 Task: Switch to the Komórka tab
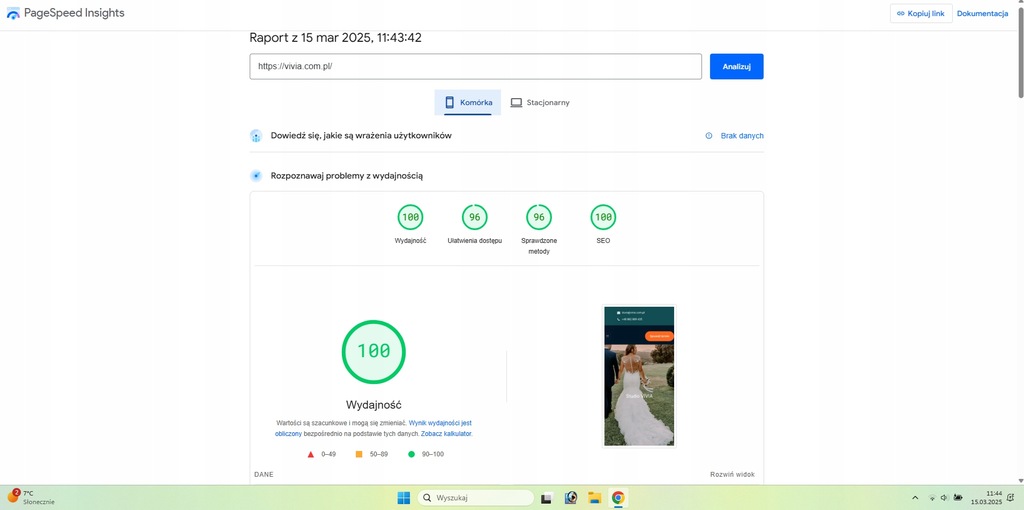[468, 103]
